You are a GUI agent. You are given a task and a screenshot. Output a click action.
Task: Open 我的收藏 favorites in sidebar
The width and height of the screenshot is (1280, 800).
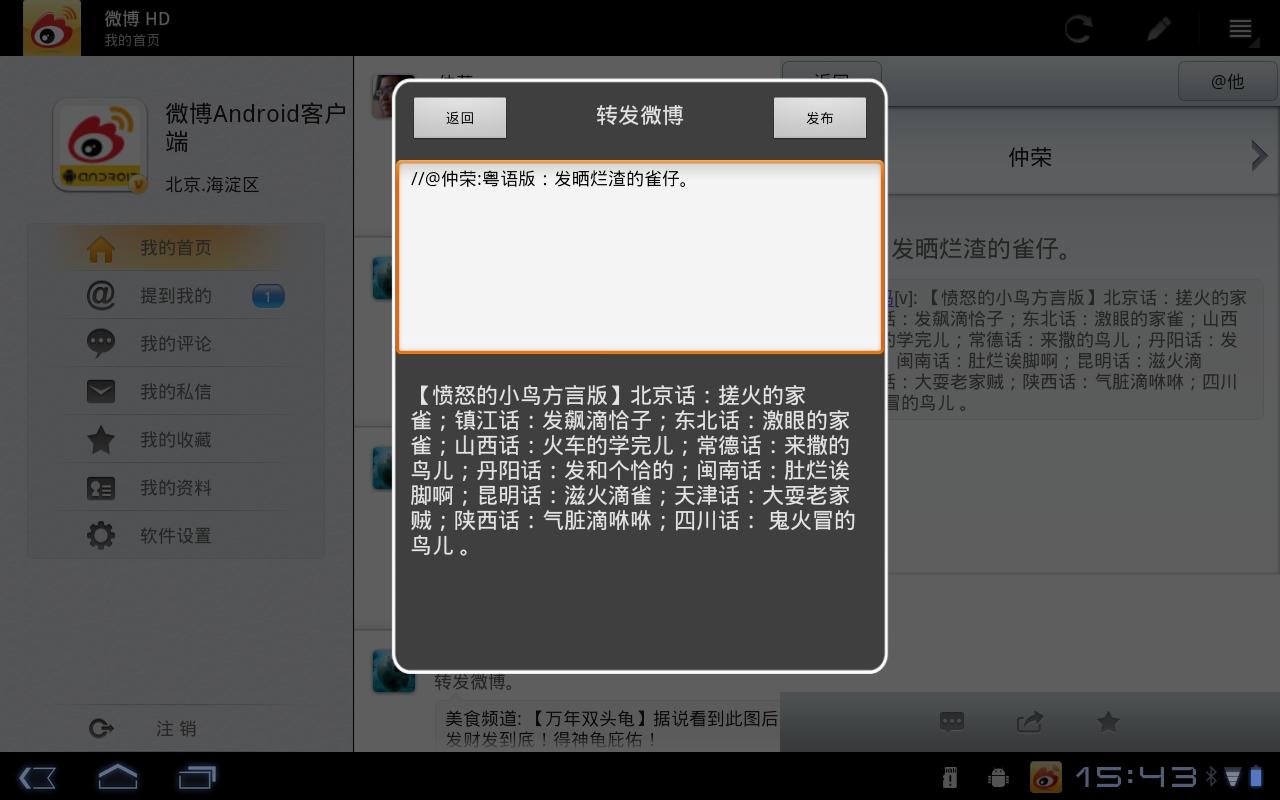(176, 439)
